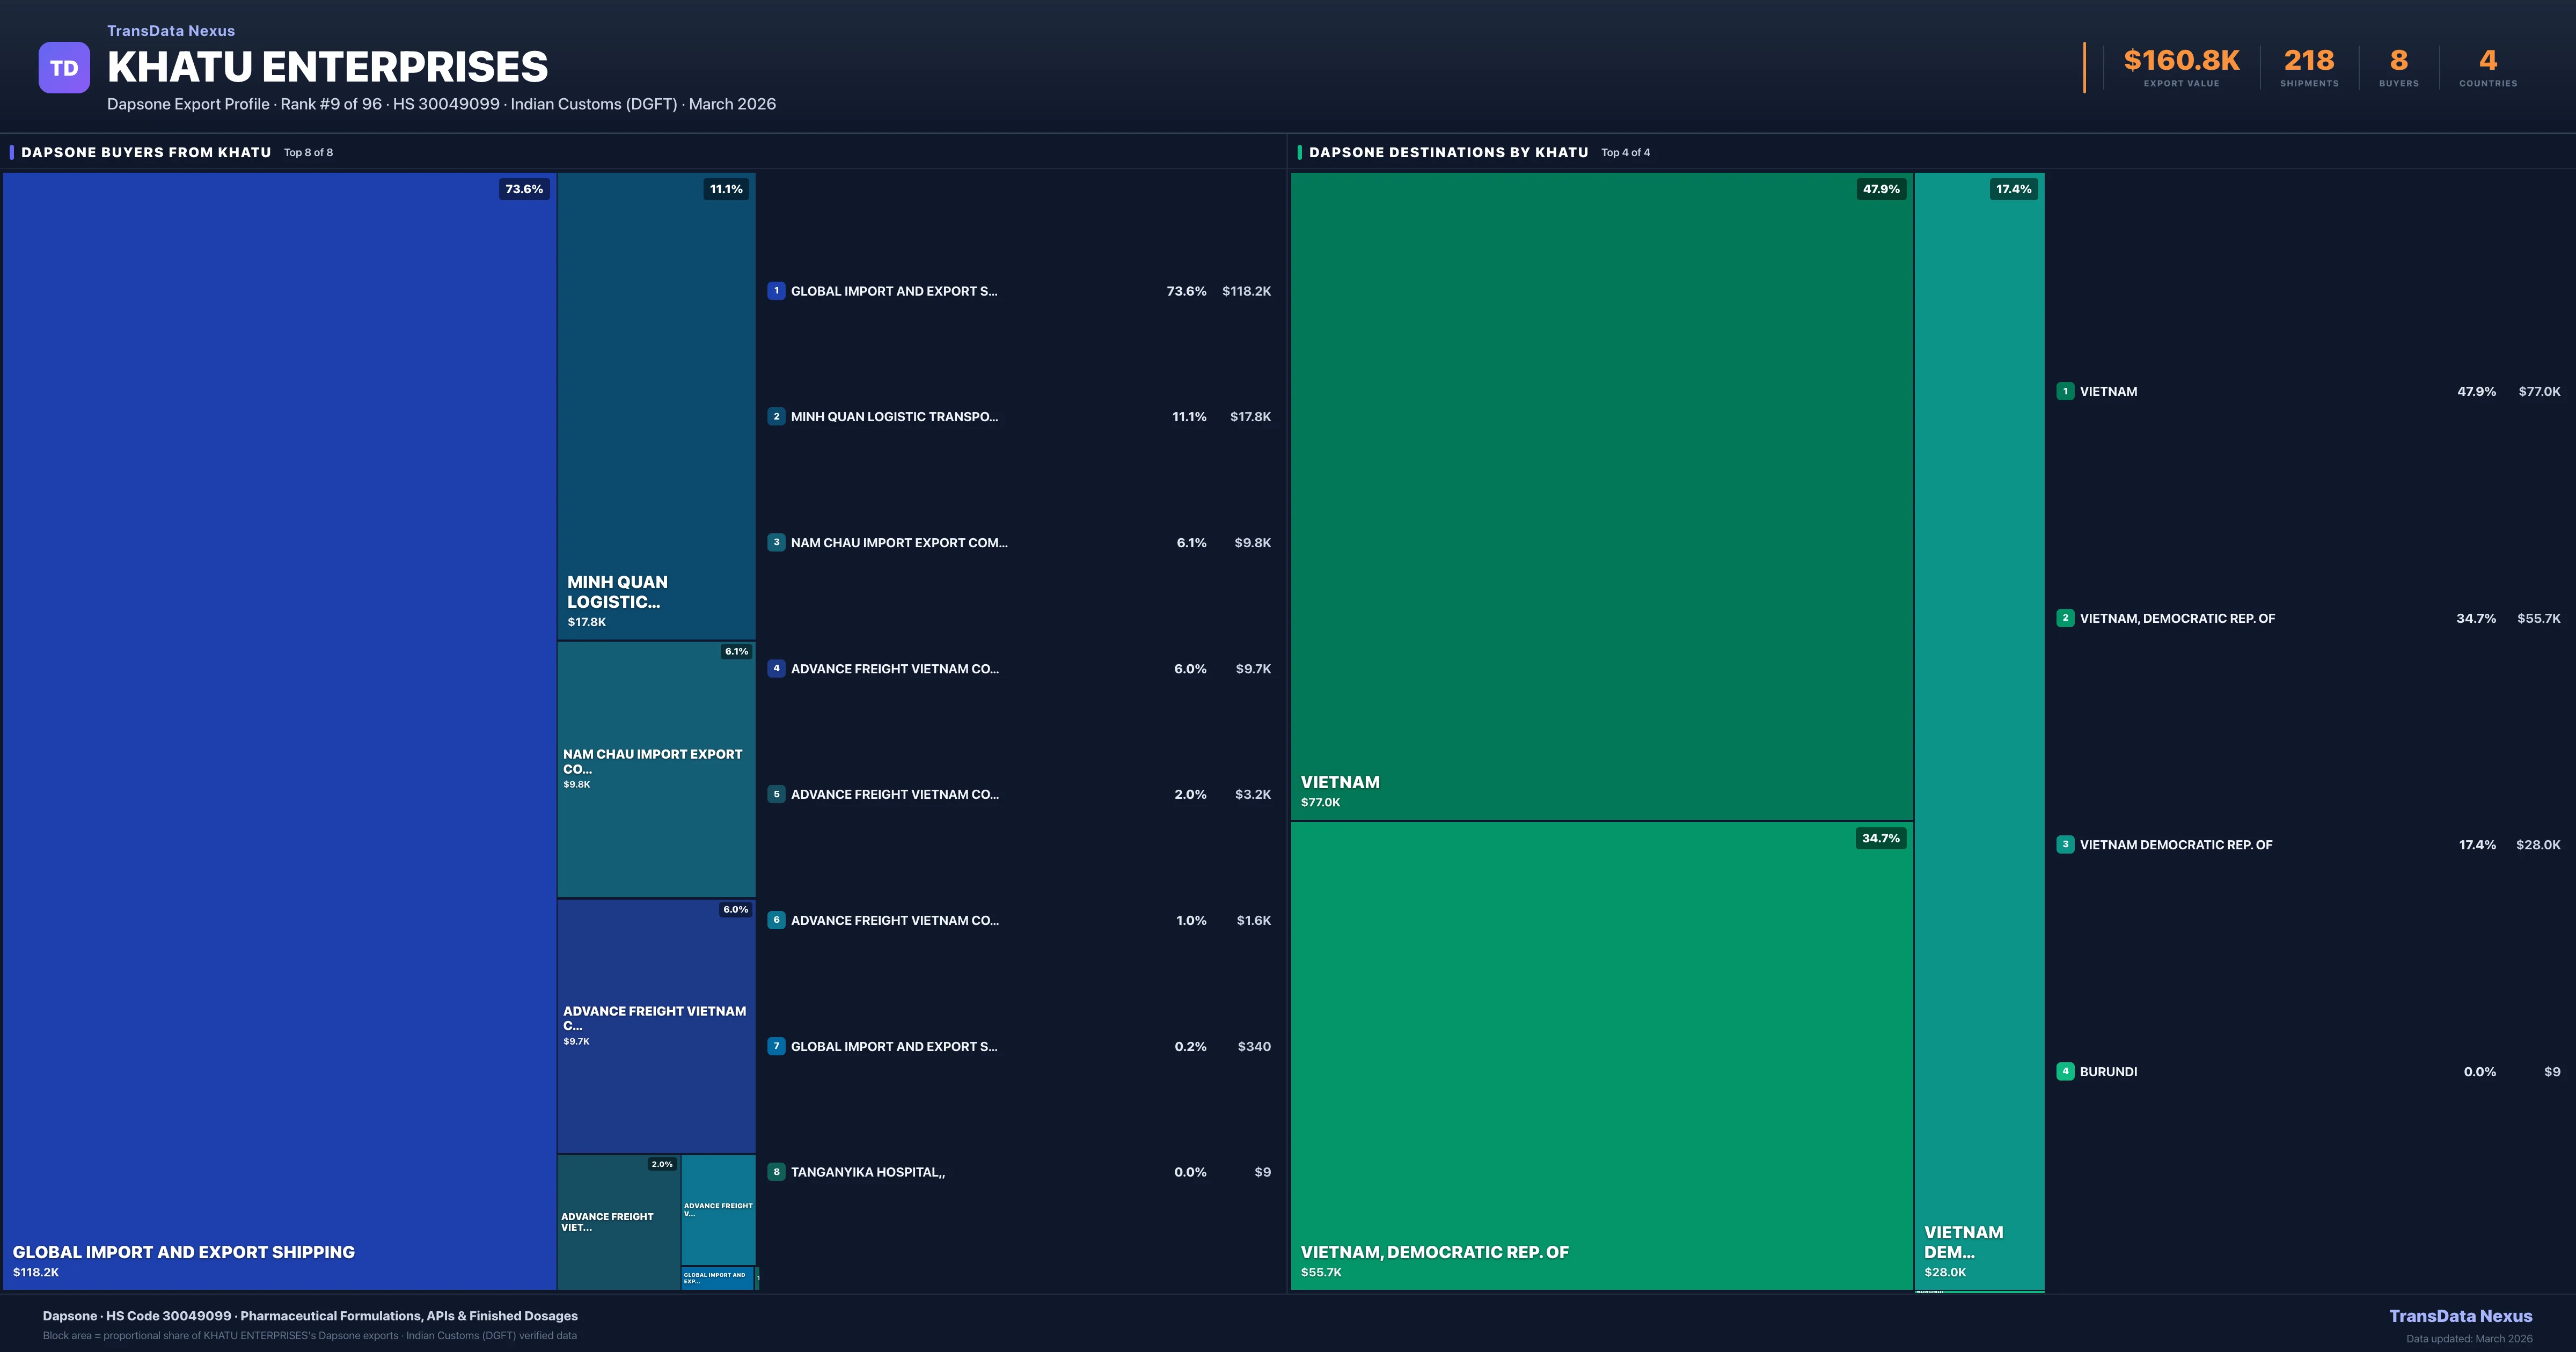
Task: Click the $160.8K export value stat
Action: coord(2181,60)
